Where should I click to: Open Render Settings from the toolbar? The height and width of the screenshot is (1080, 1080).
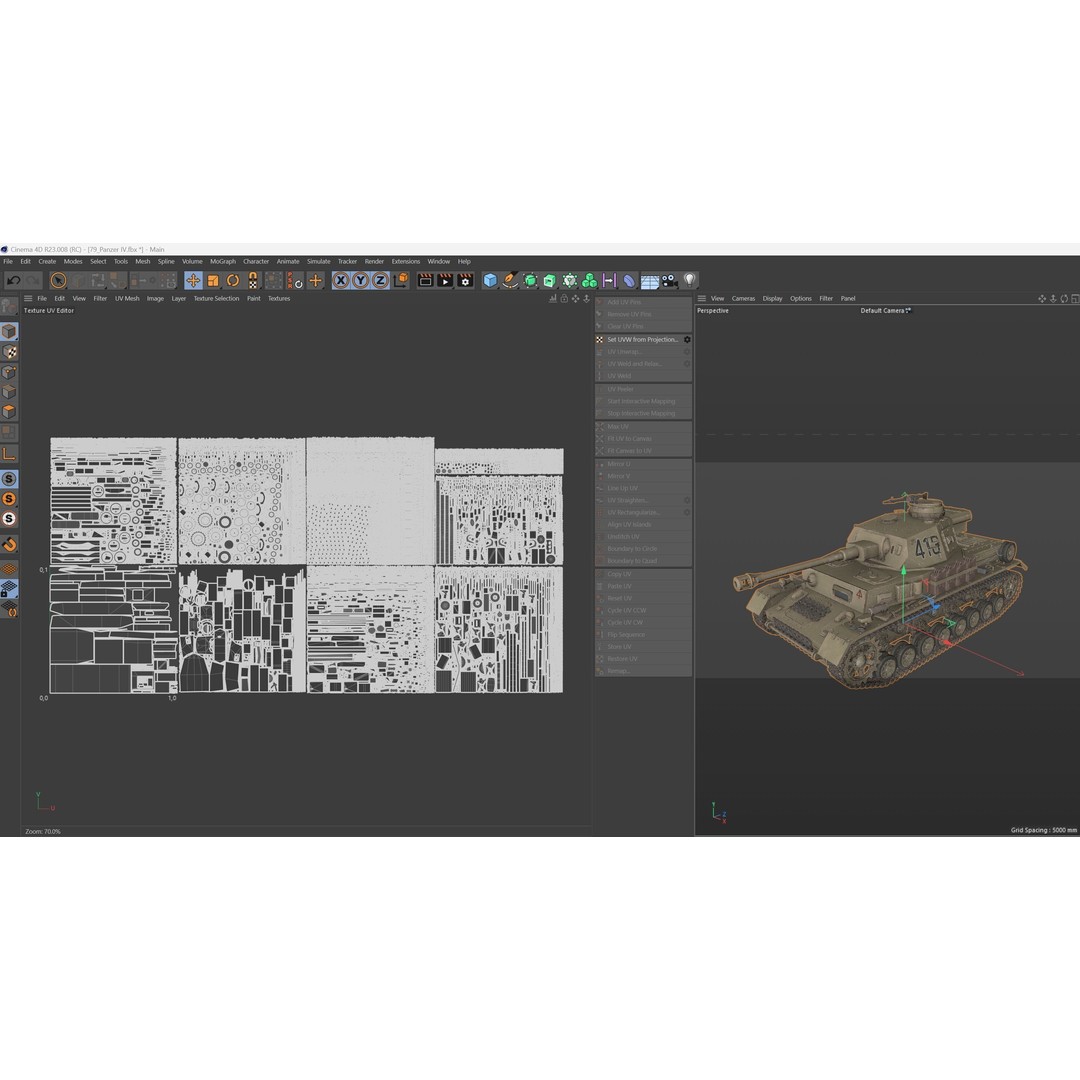[x=464, y=280]
